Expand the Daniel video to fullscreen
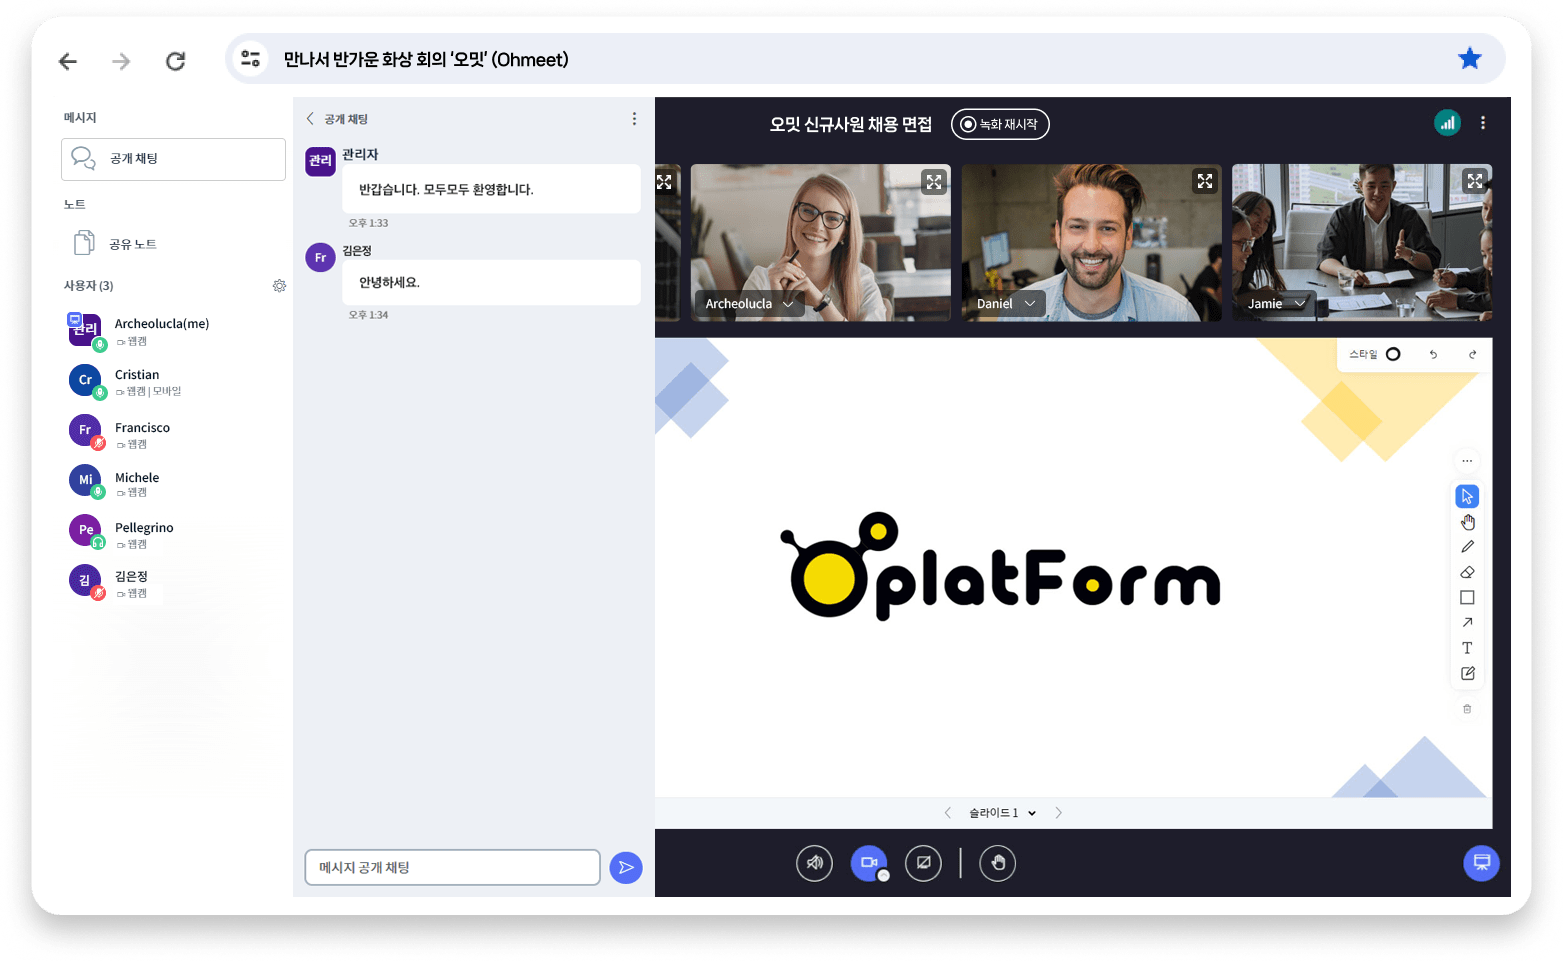 click(1205, 182)
